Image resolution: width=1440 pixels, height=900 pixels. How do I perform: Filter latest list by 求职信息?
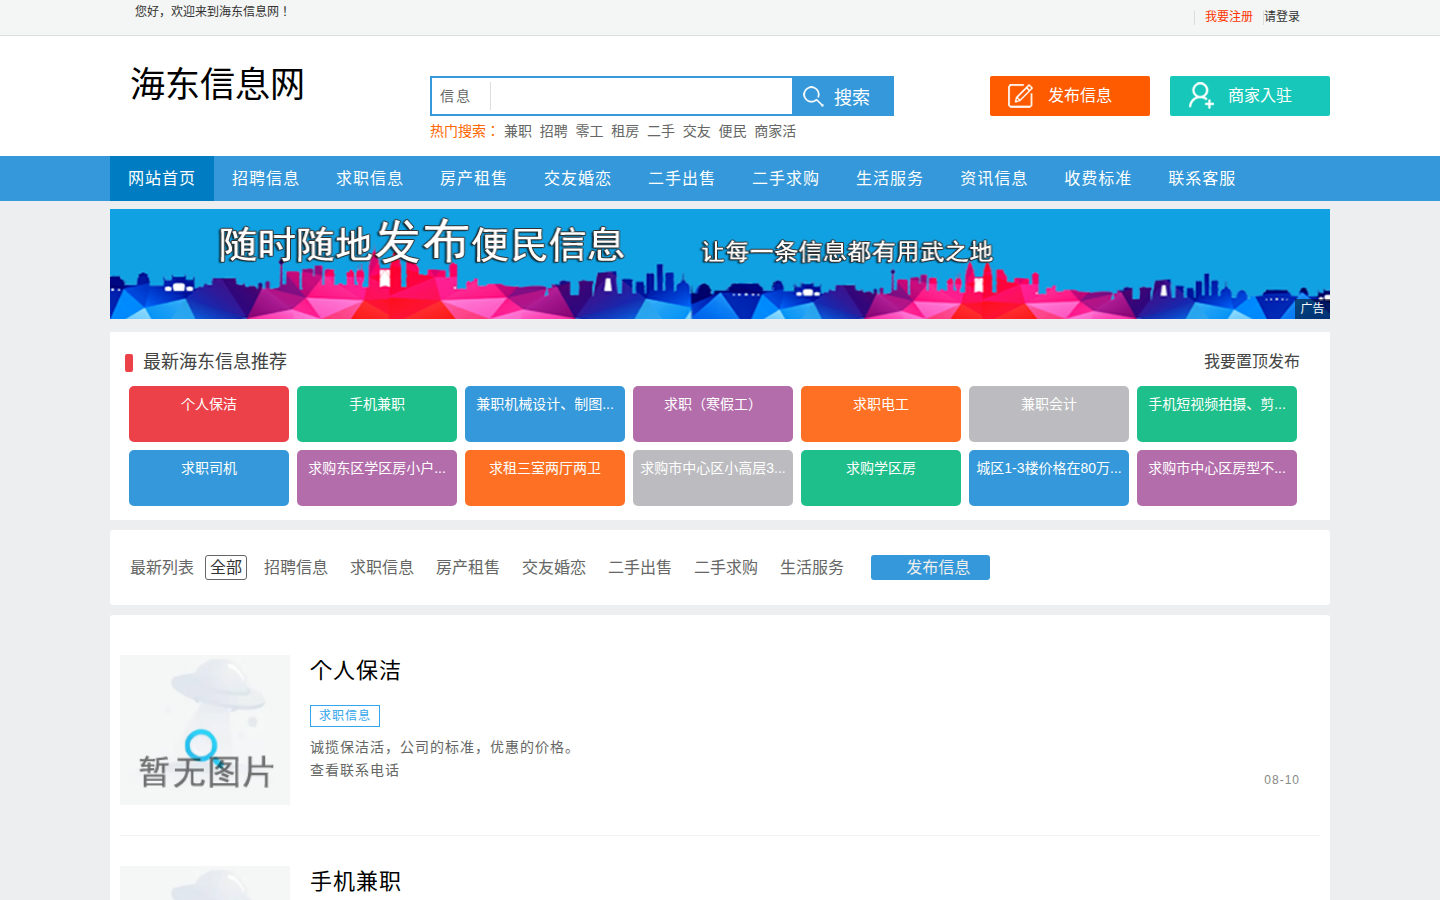[382, 567]
